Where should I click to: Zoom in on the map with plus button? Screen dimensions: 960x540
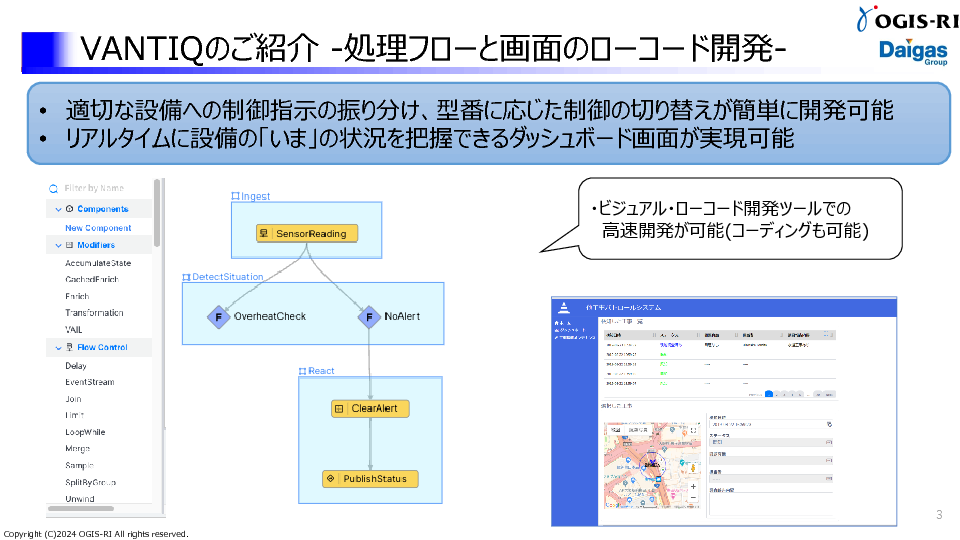693,487
